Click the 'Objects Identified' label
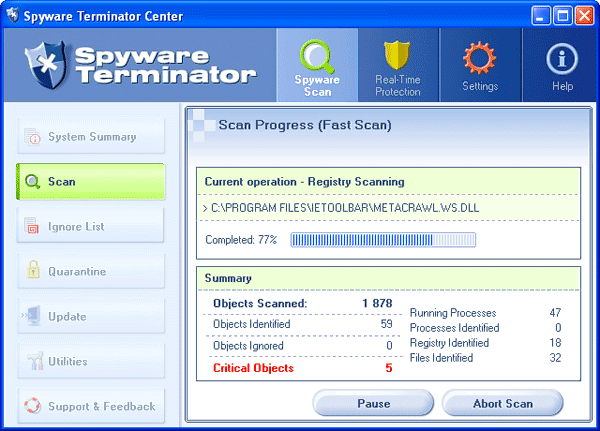The image size is (600, 431). pyautogui.click(x=251, y=324)
